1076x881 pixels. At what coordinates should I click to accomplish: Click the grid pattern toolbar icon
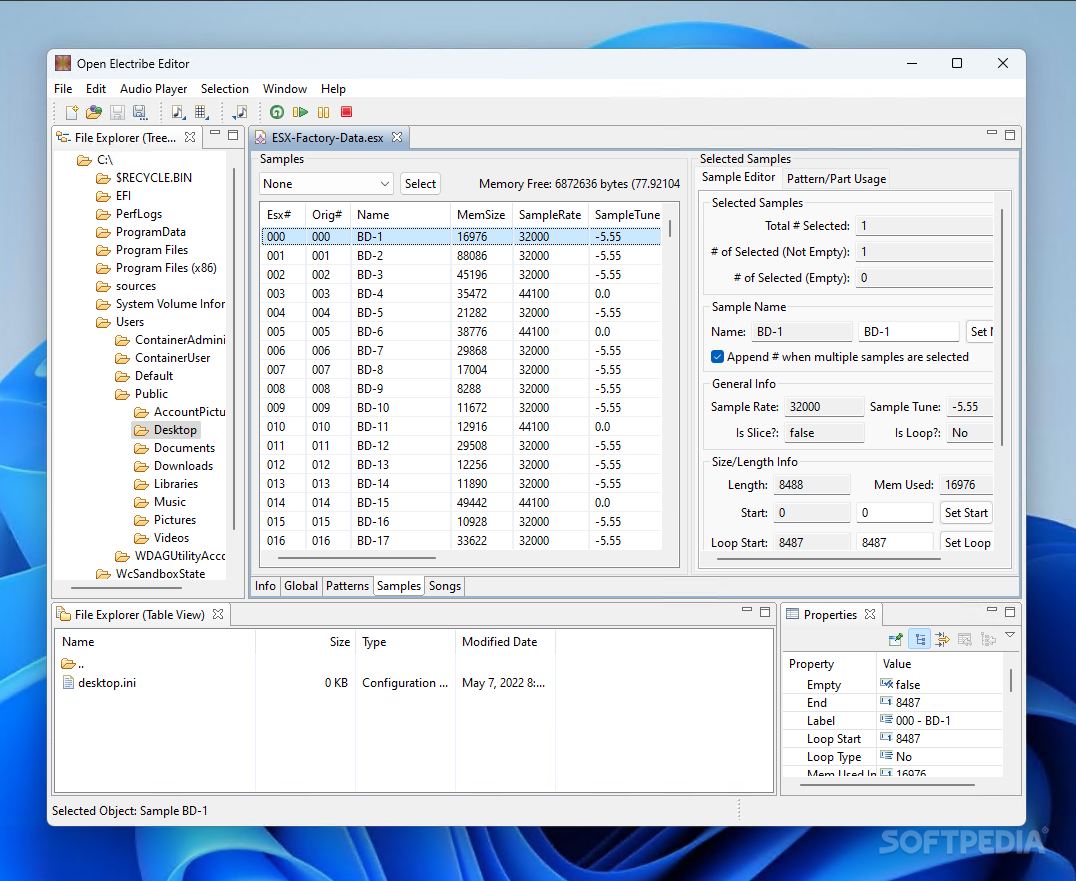(201, 112)
